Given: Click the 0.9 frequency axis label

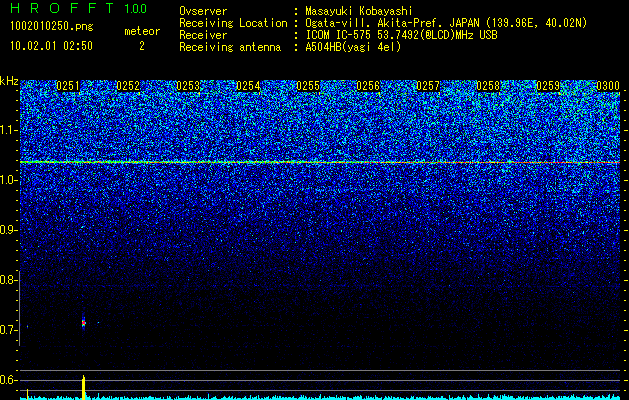Looking at the screenshot, I should pyautogui.click(x=7, y=230).
